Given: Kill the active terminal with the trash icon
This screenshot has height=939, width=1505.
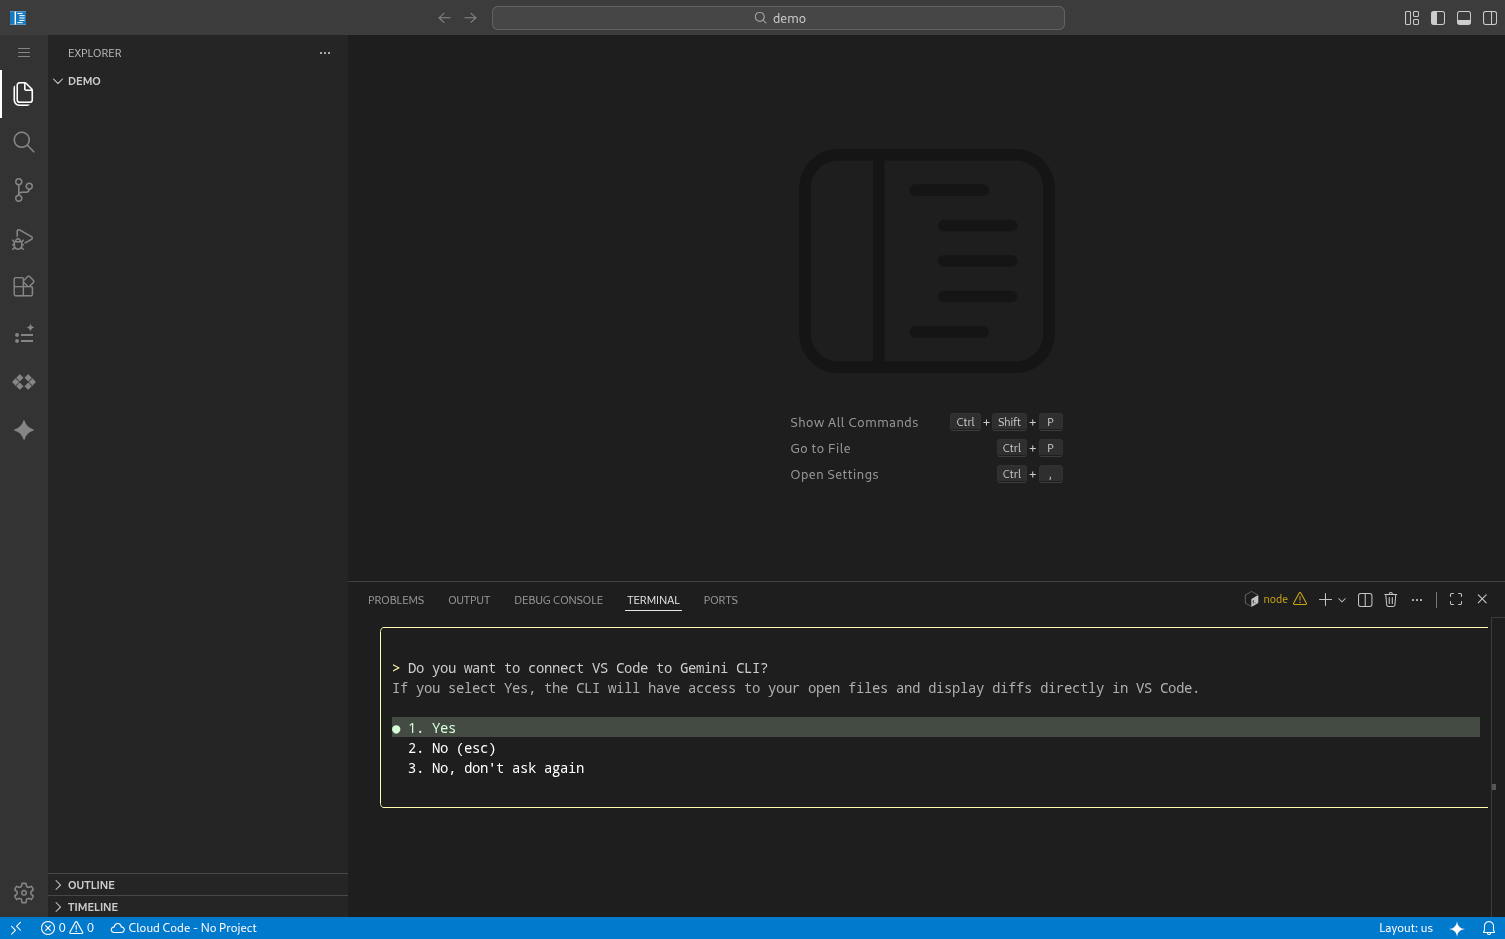Looking at the screenshot, I should pyautogui.click(x=1390, y=599).
